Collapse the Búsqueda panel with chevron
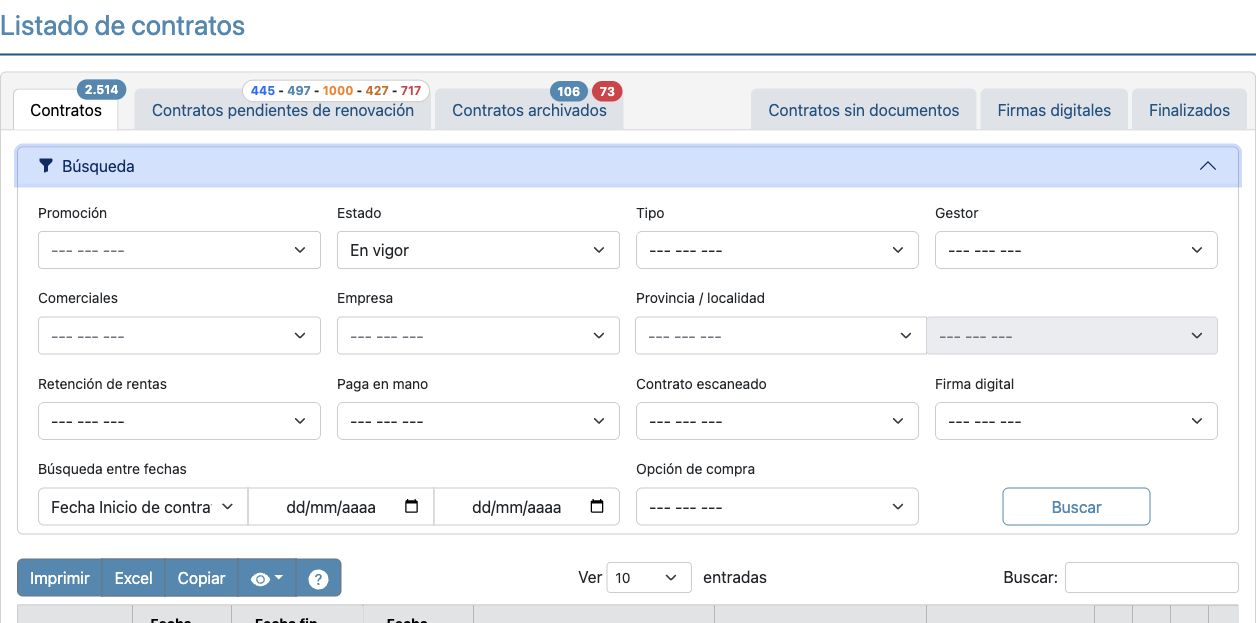The width and height of the screenshot is (1256, 623). [x=1208, y=166]
